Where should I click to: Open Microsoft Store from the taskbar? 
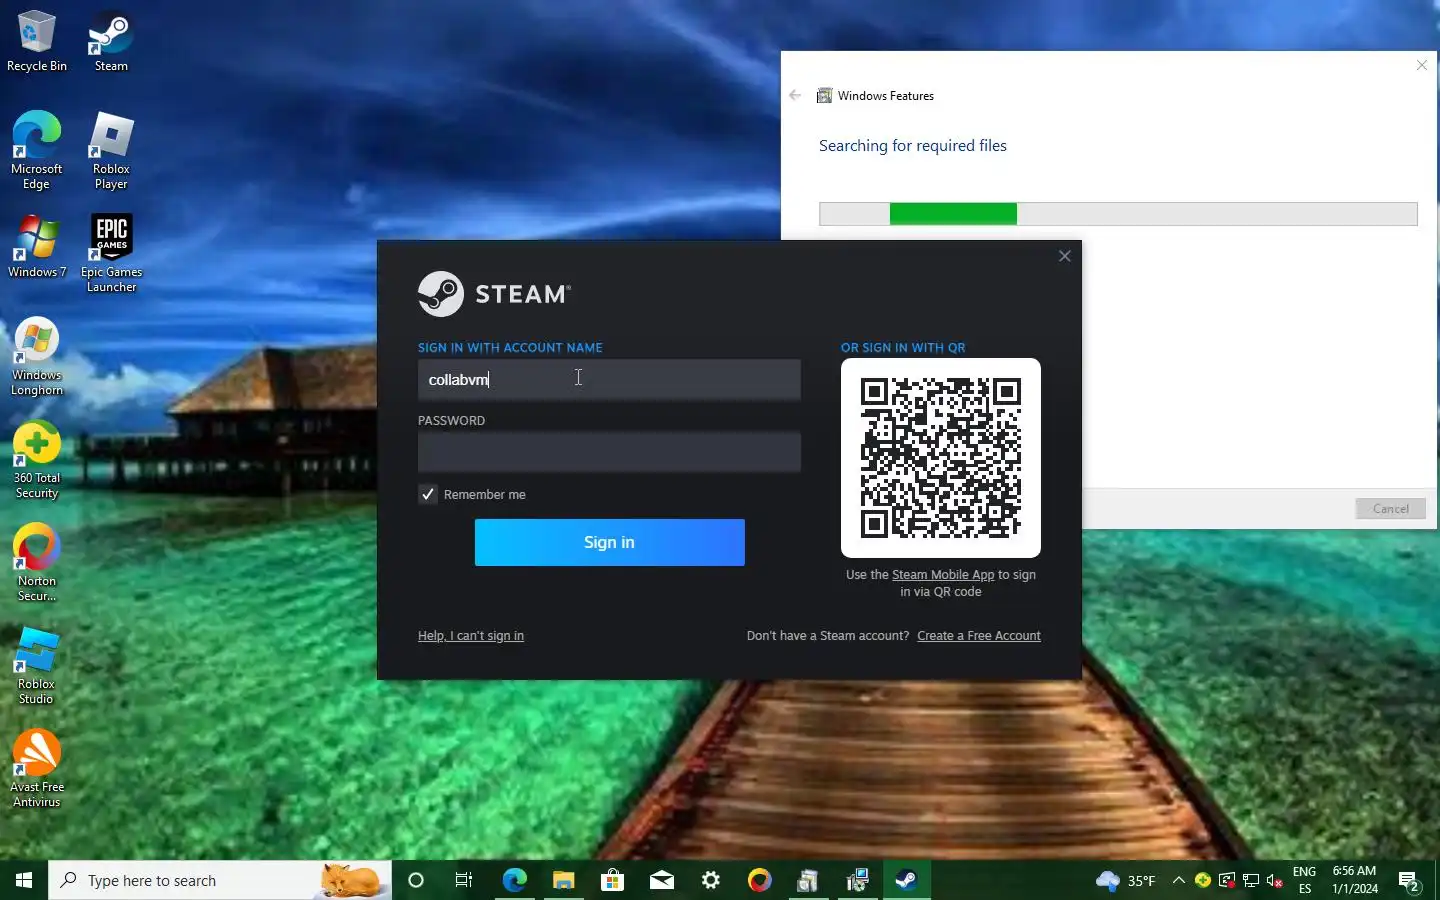coord(612,880)
